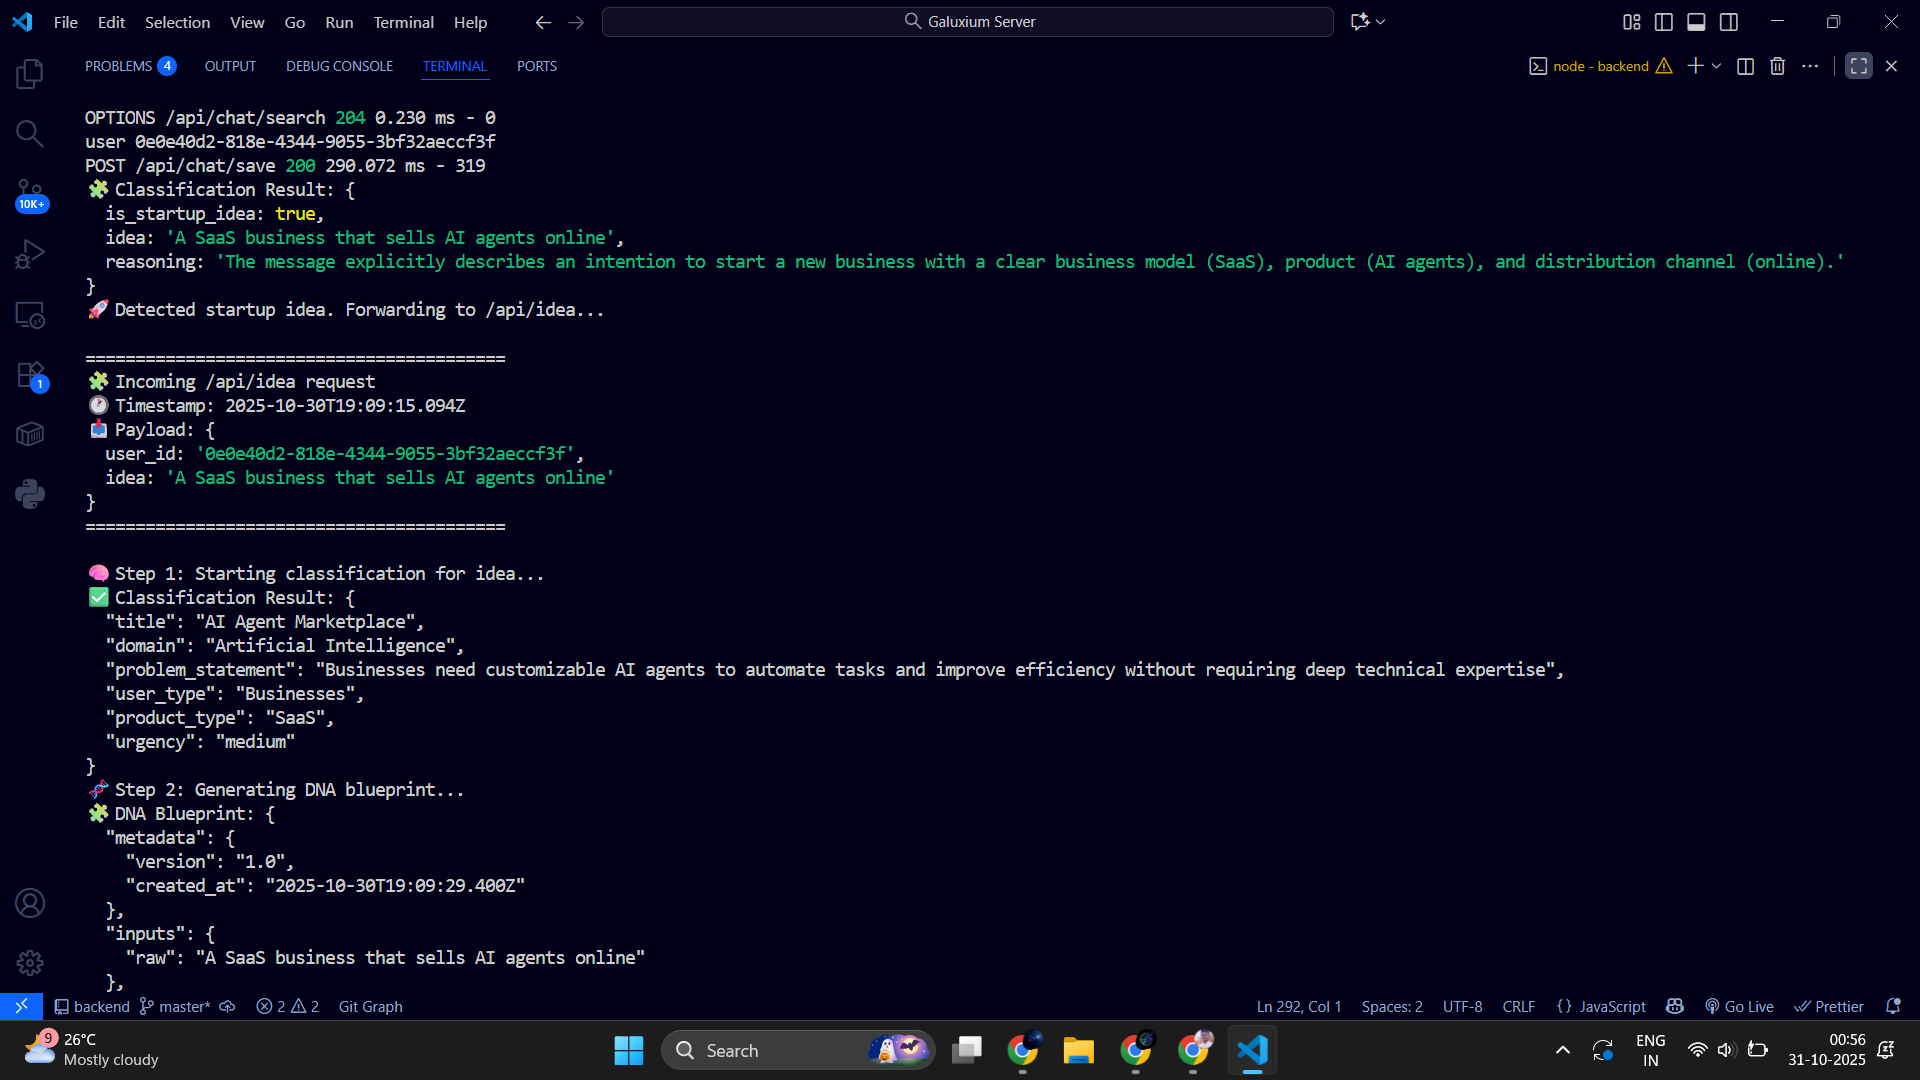Open the Search view in sidebar
The height and width of the screenshot is (1080, 1920).
(x=30, y=133)
